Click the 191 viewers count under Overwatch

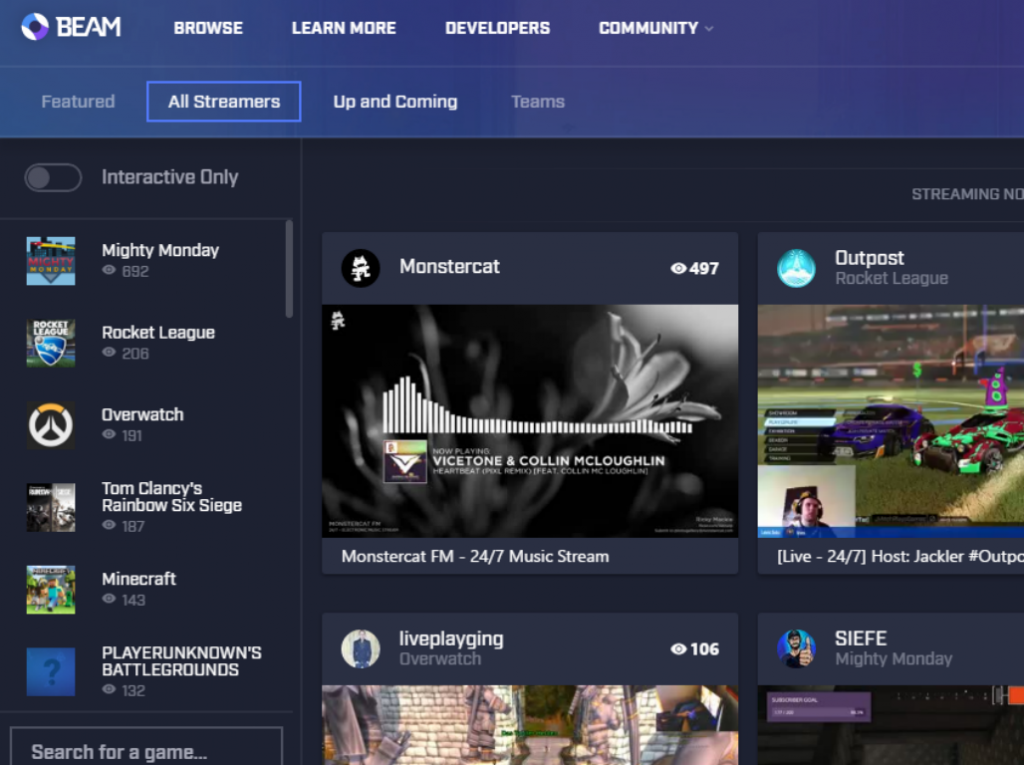click(x=132, y=435)
